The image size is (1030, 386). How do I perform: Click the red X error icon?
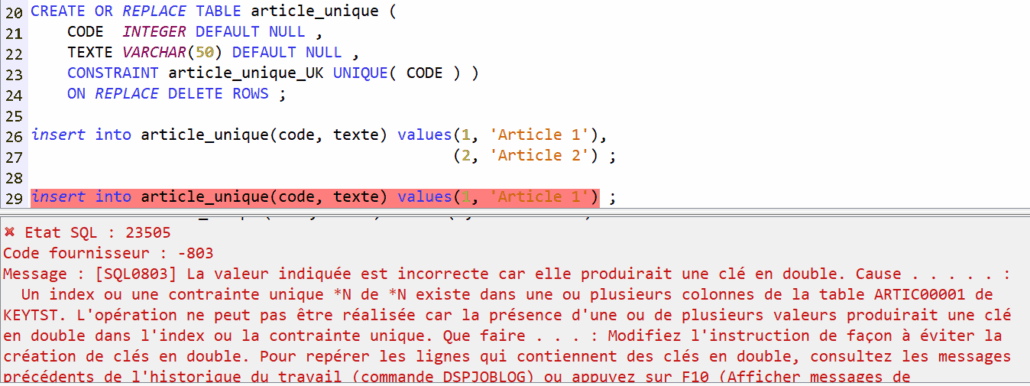click(x=9, y=232)
